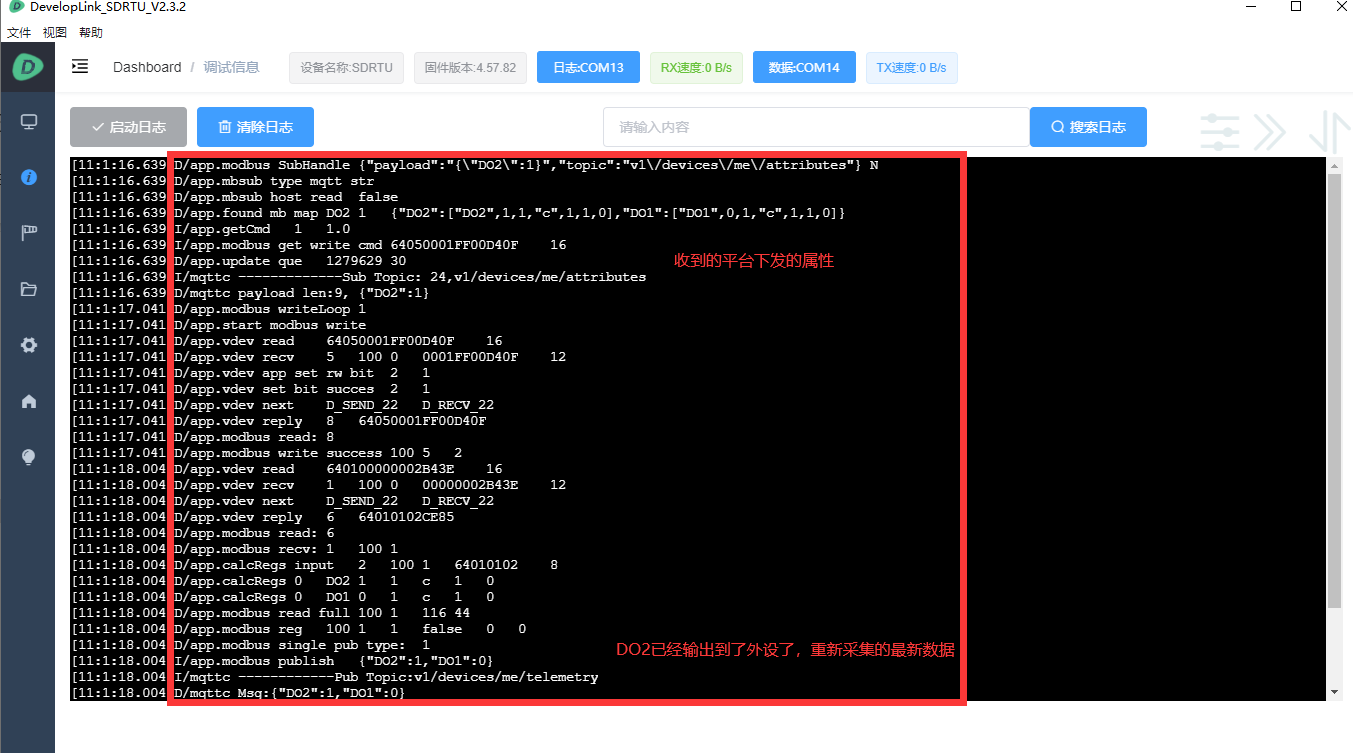Click log line 'D/app.vdev set bit succes'

(x=251, y=389)
